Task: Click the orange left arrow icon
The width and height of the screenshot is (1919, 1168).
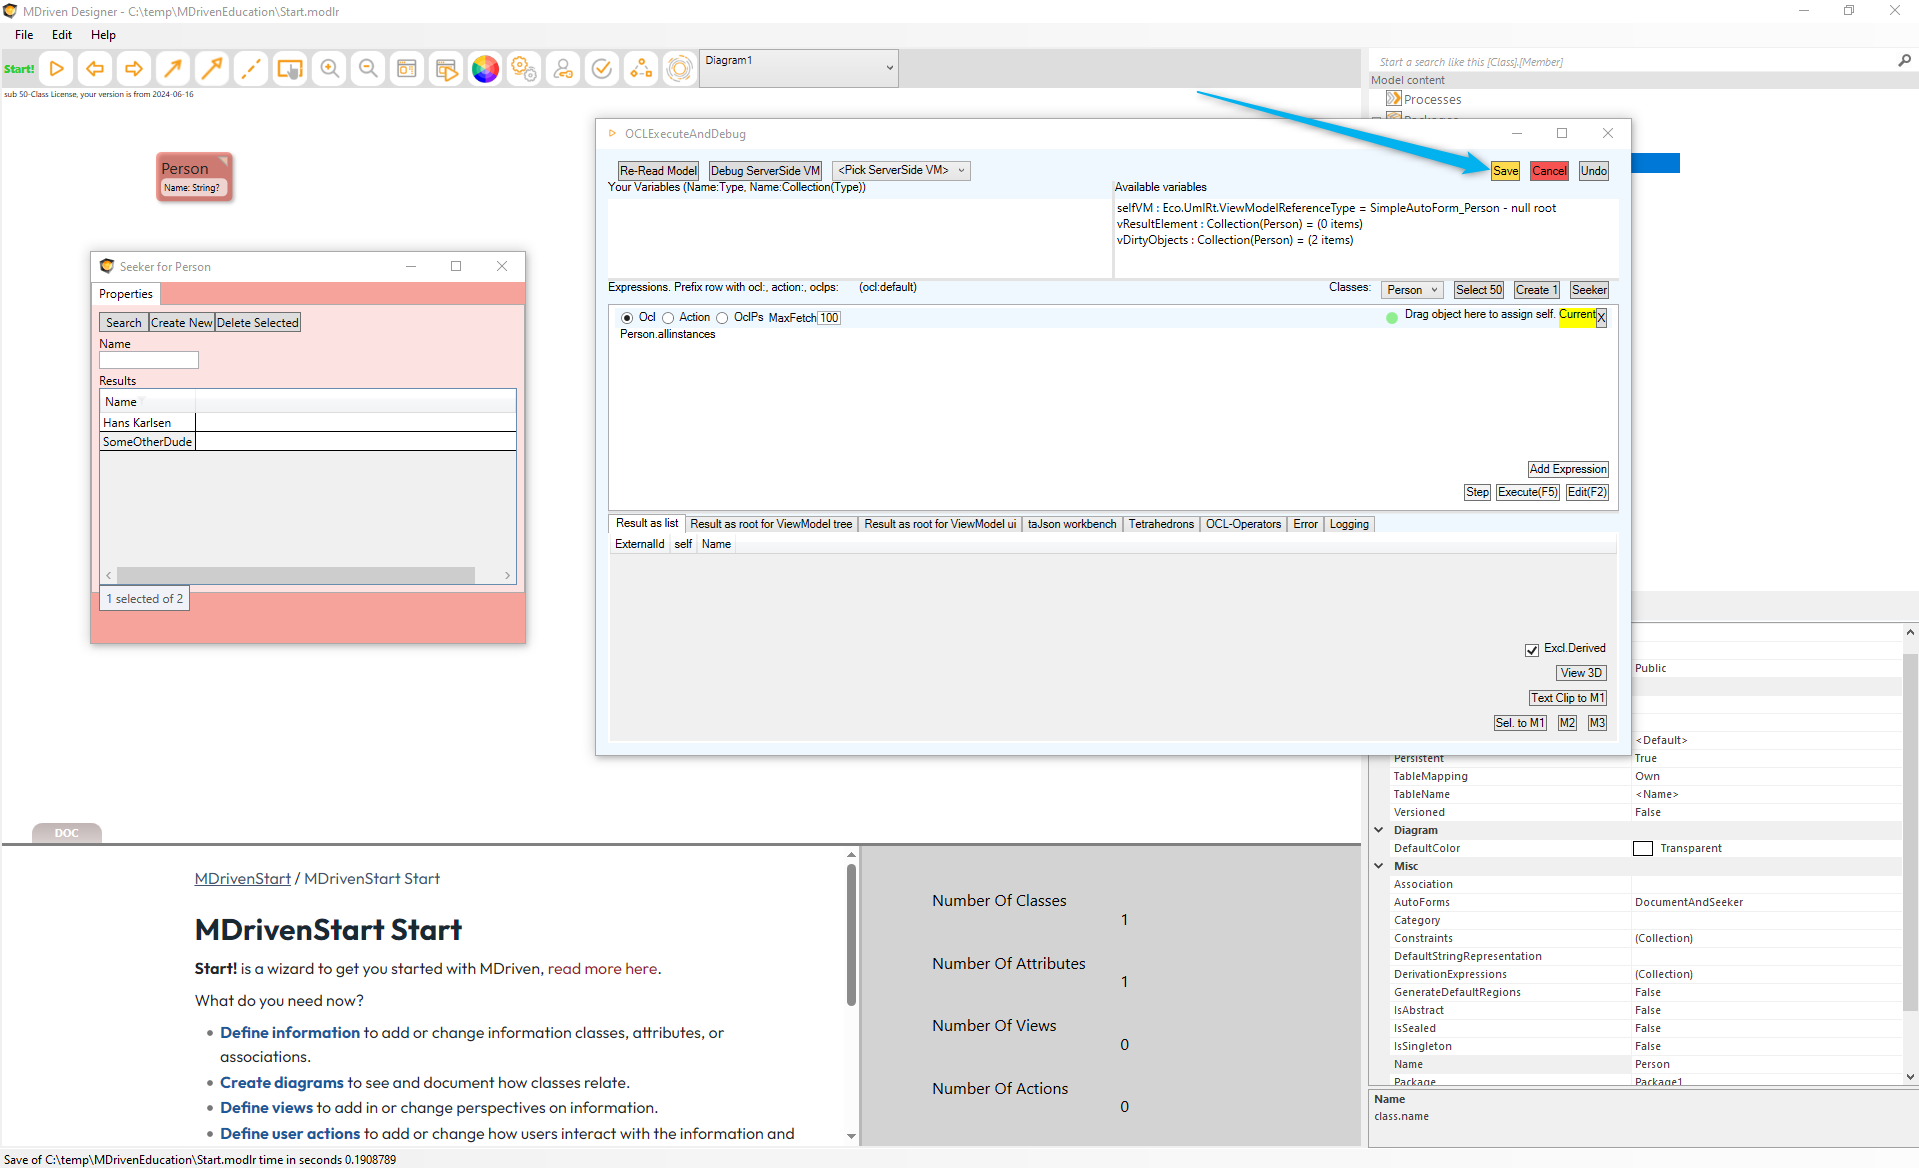Action: click(95, 69)
